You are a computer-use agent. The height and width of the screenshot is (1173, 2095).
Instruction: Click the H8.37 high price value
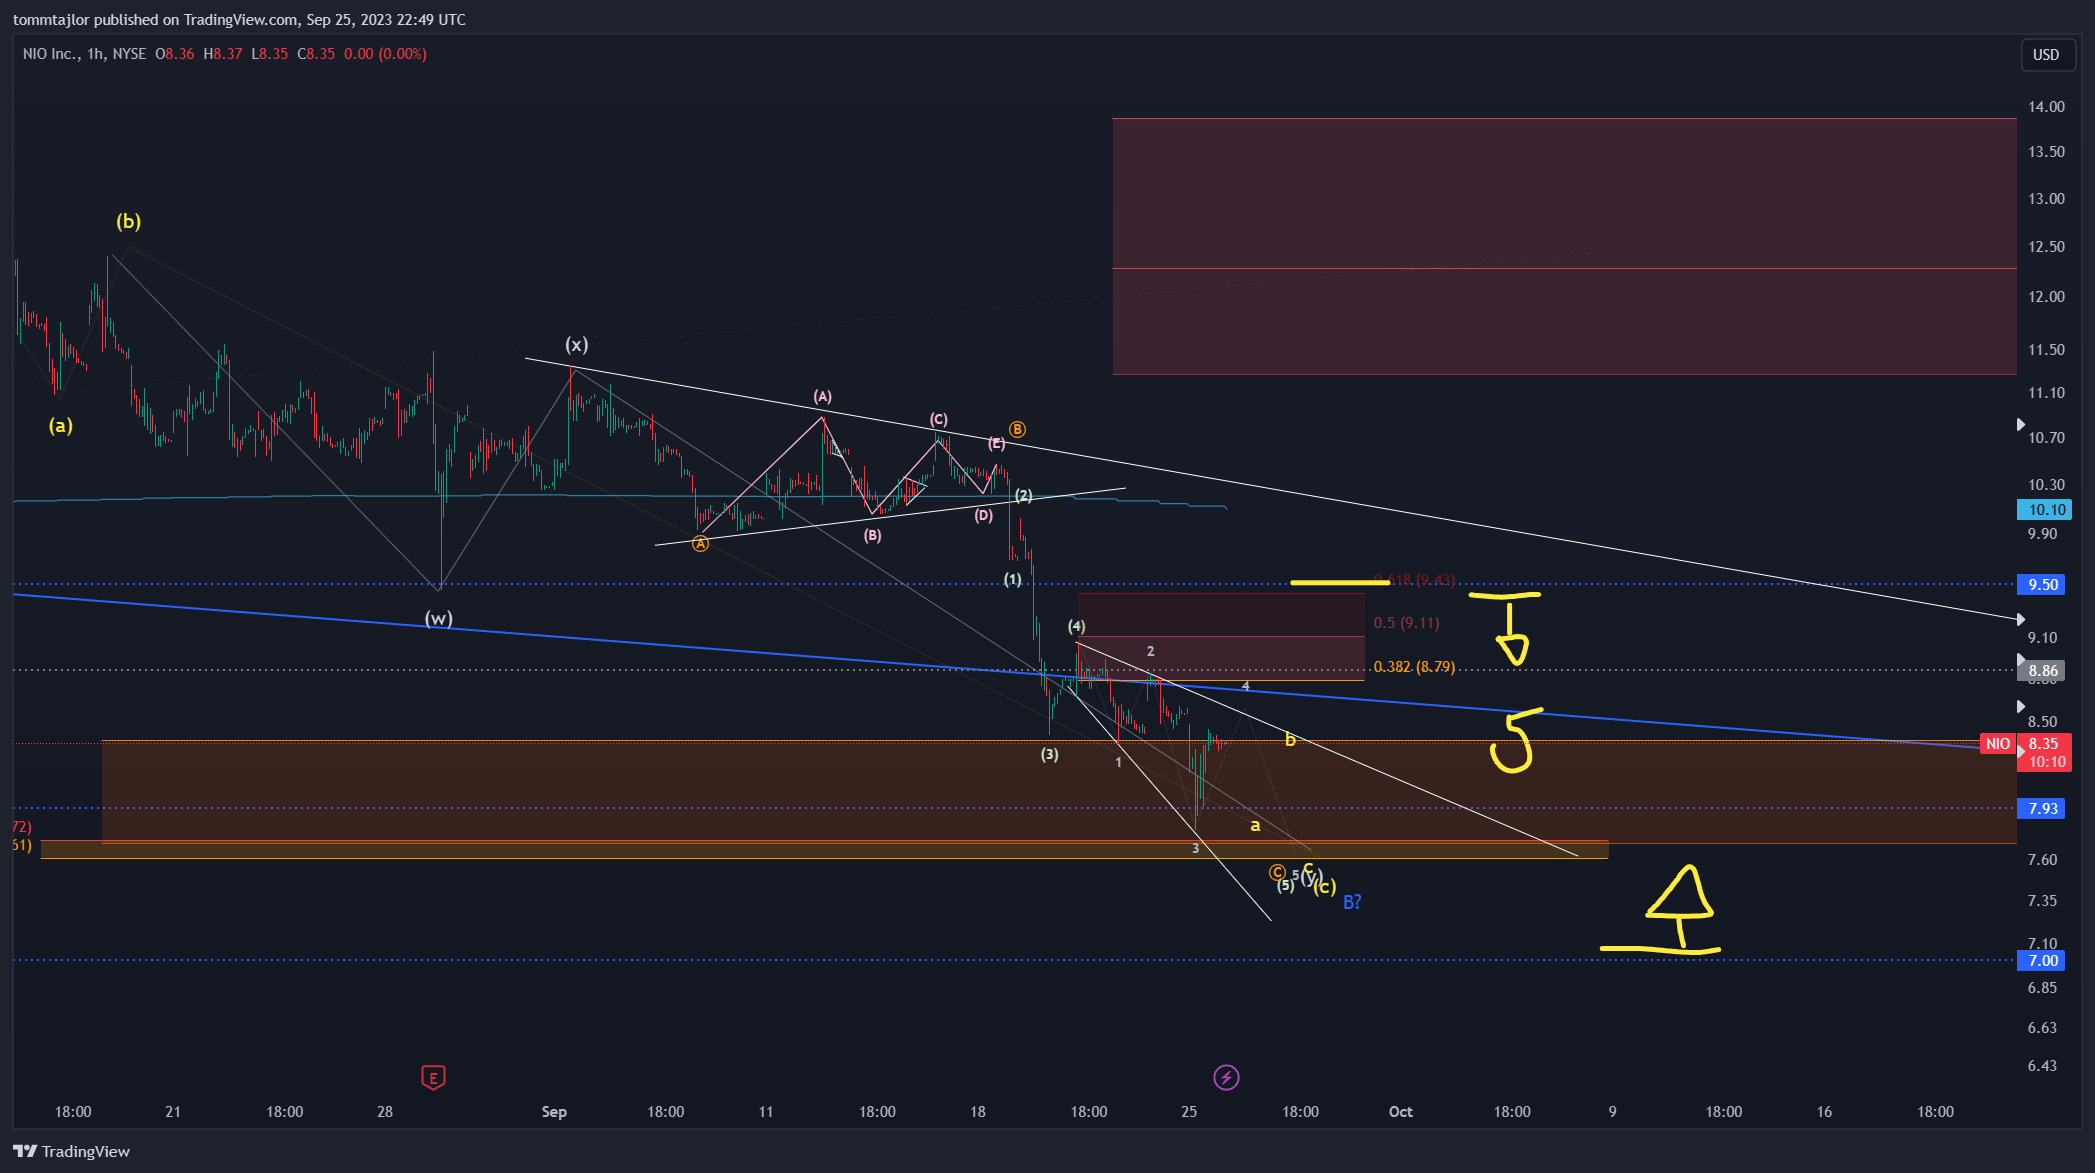(x=223, y=54)
